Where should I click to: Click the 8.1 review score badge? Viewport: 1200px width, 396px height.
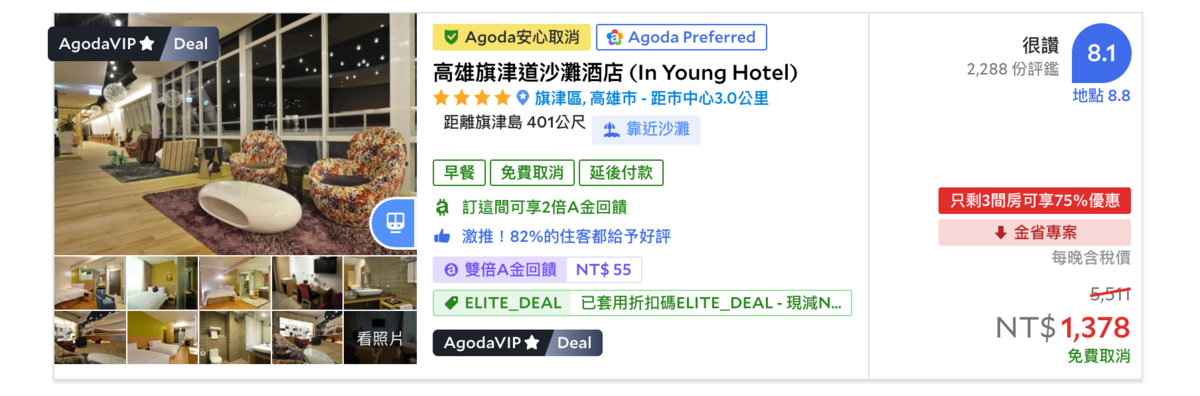(x=1101, y=54)
